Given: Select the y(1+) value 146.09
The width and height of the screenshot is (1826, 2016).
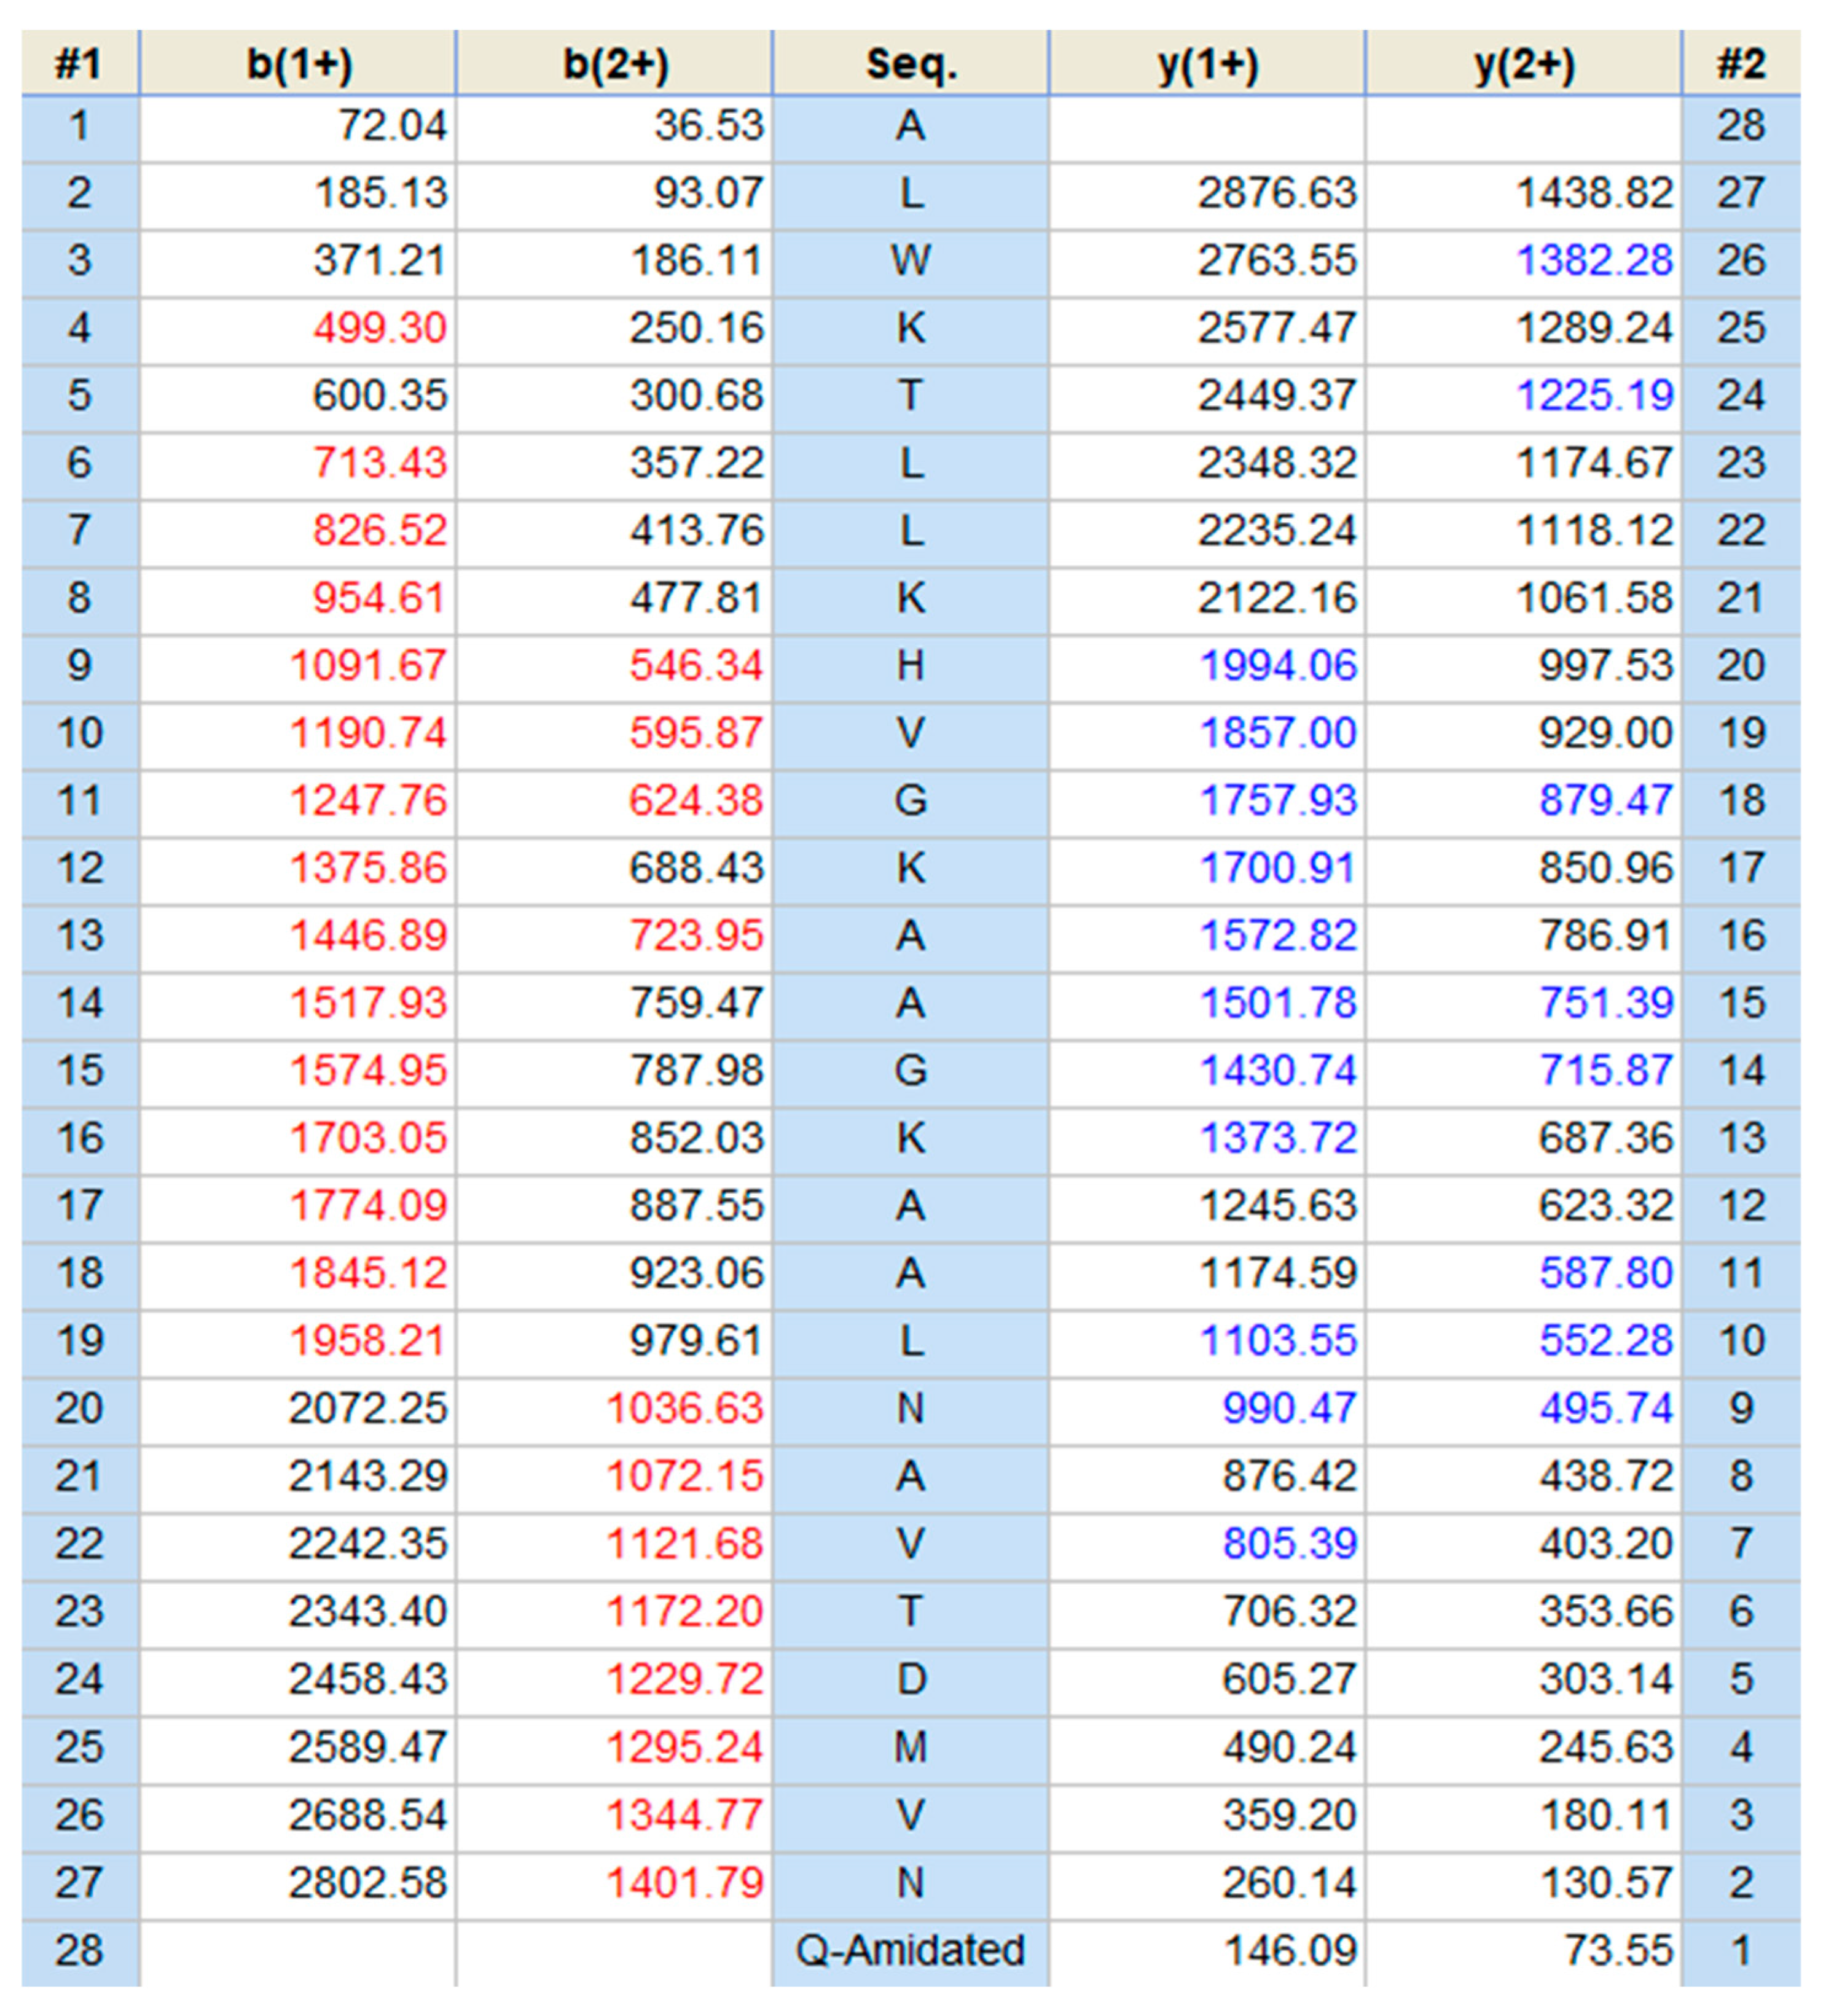Looking at the screenshot, I should tap(1289, 1951).
